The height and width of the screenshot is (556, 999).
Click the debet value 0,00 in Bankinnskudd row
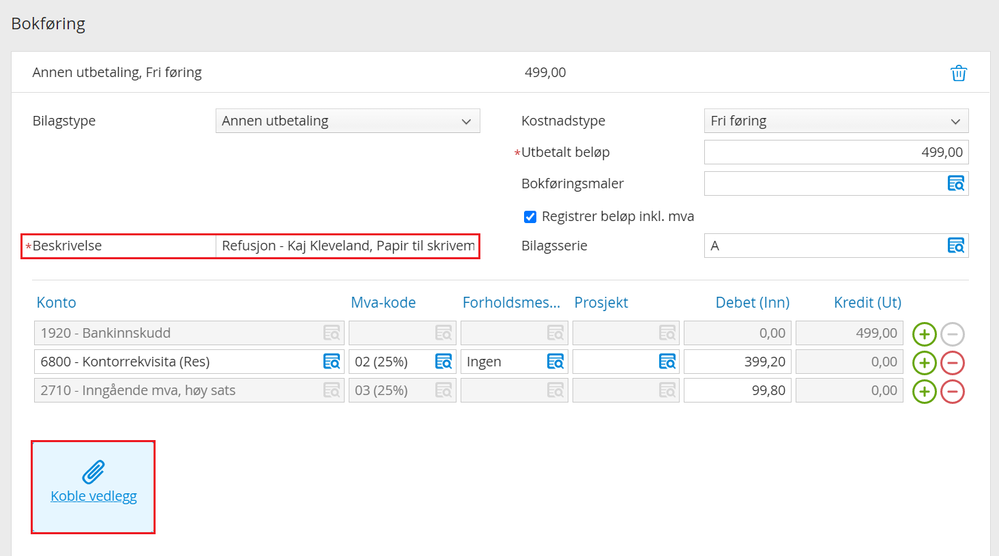pyautogui.click(x=772, y=333)
